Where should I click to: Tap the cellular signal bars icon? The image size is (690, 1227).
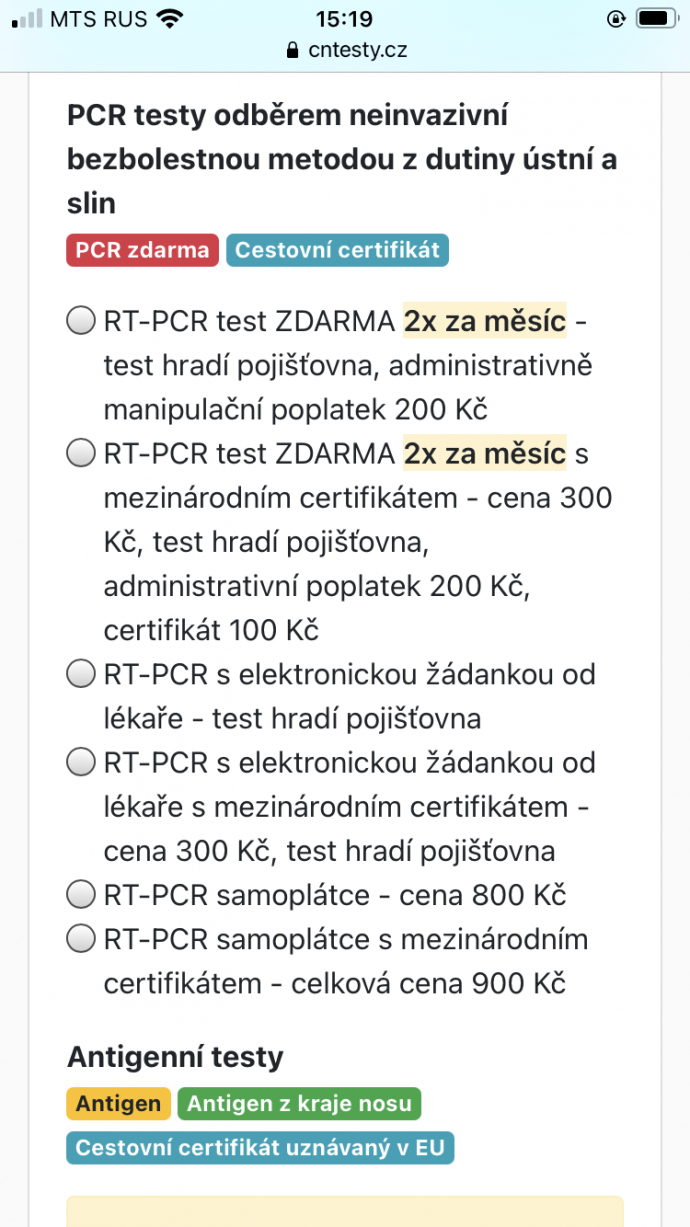(x=27, y=19)
